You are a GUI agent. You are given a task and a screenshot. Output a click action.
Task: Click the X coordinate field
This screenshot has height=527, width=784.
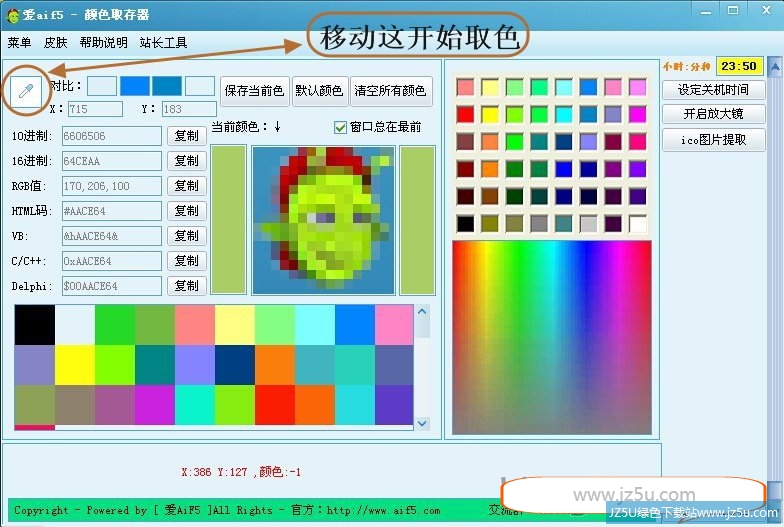(95, 109)
